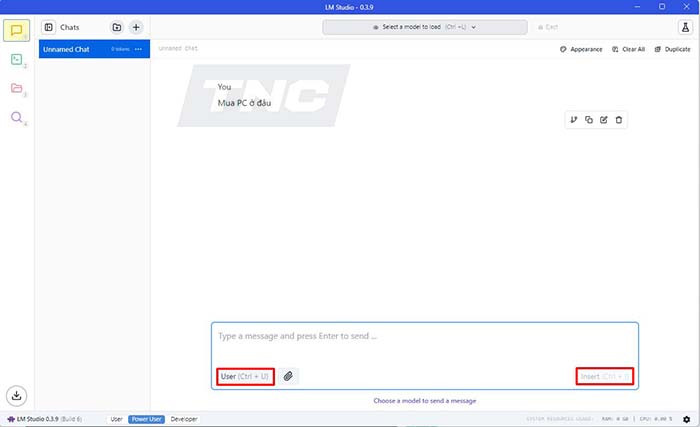Open My Models folder sidebar icon
Image resolution: width=700 pixels, height=427 pixels.
pos(17,88)
